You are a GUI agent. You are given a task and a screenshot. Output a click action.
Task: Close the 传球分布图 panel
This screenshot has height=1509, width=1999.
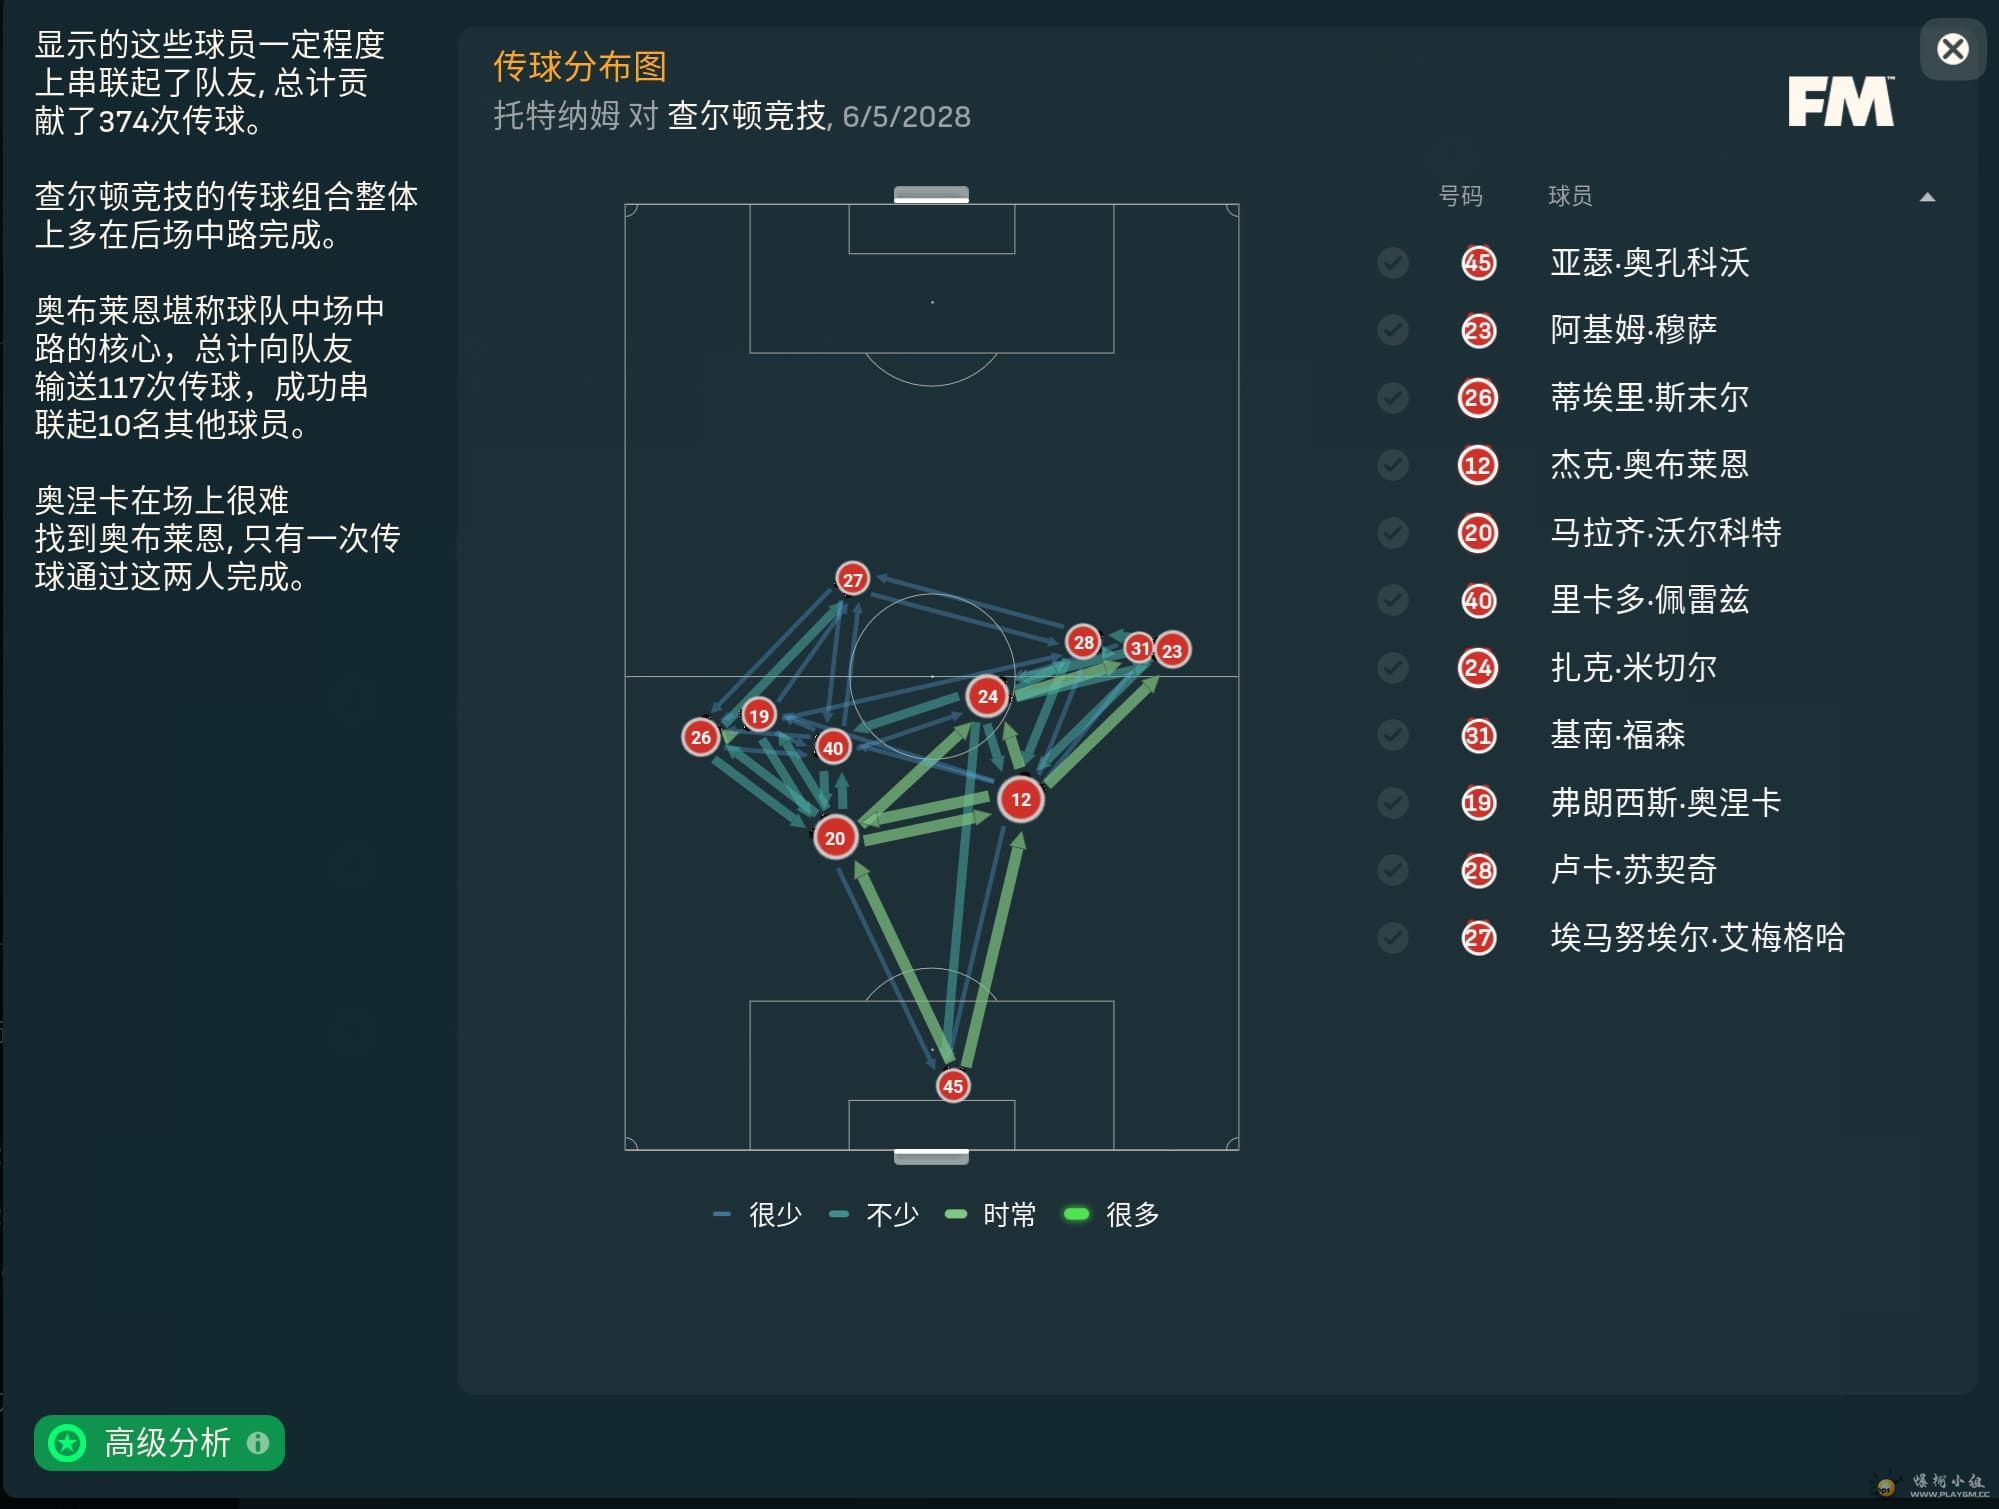pos(1952,49)
